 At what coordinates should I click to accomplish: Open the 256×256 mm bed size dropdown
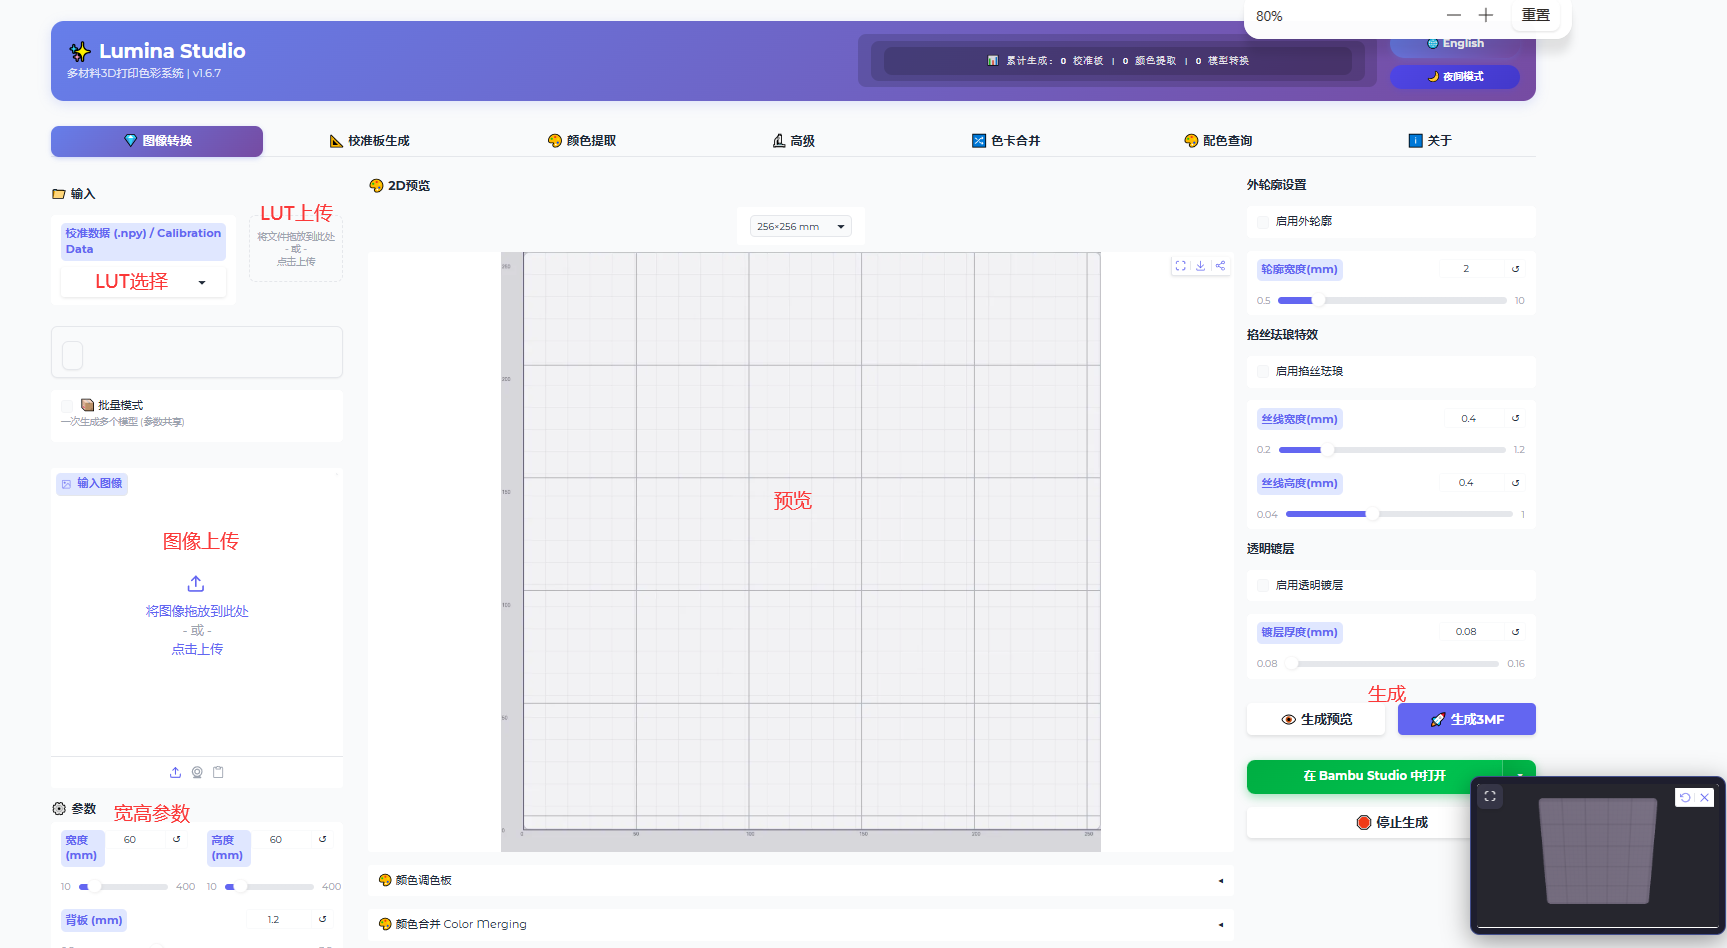[801, 226]
